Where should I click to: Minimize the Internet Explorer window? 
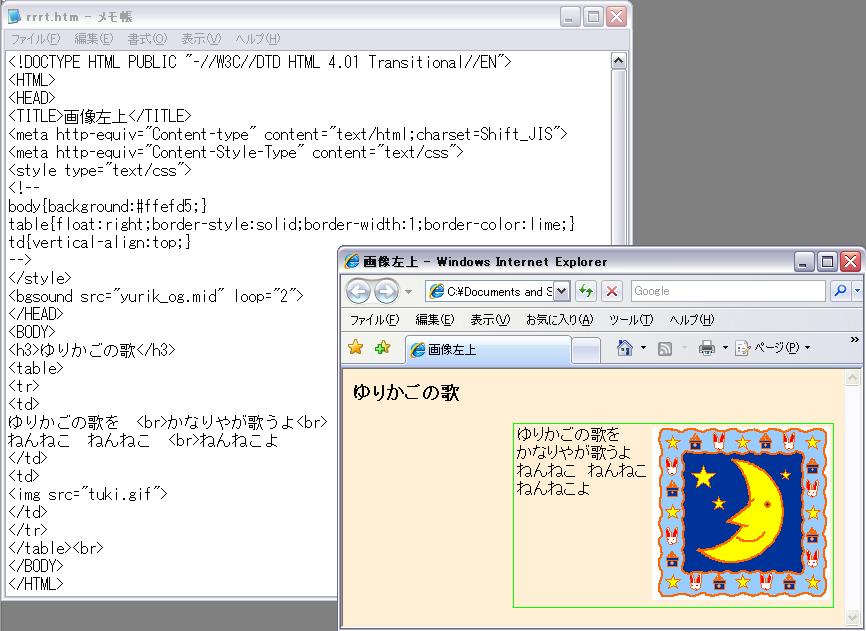click(804, 262)
